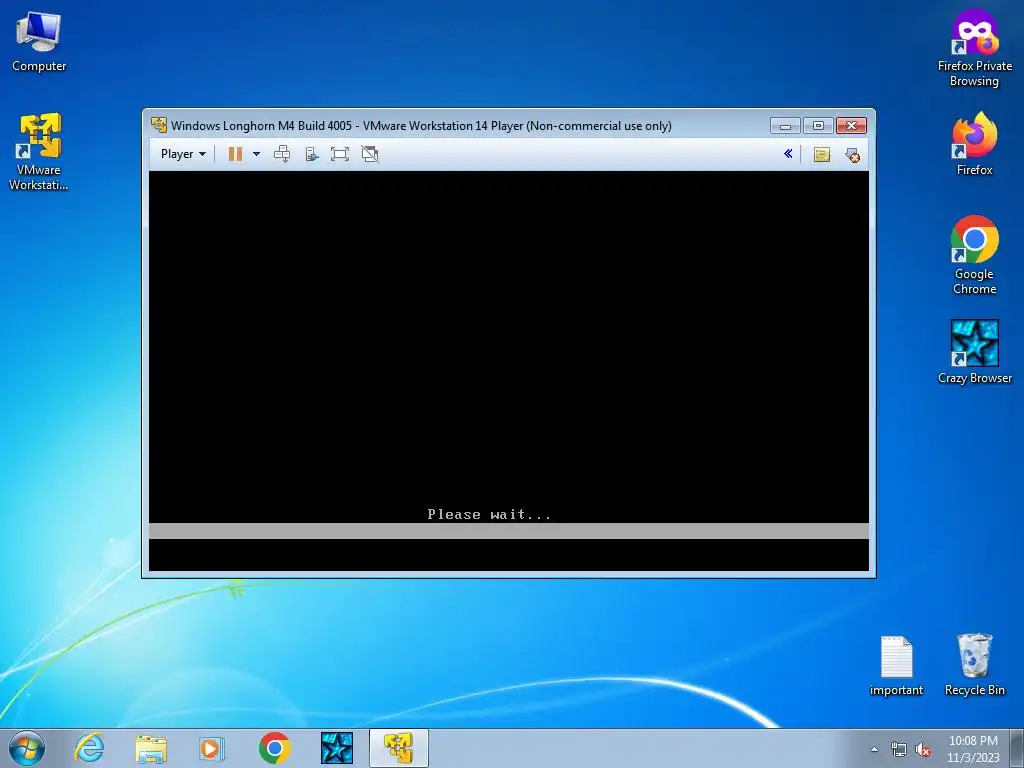Select the Firefox Private Browsing shortcut
Viewport: 1024px width, 768px height.
(x=974, y=48)
